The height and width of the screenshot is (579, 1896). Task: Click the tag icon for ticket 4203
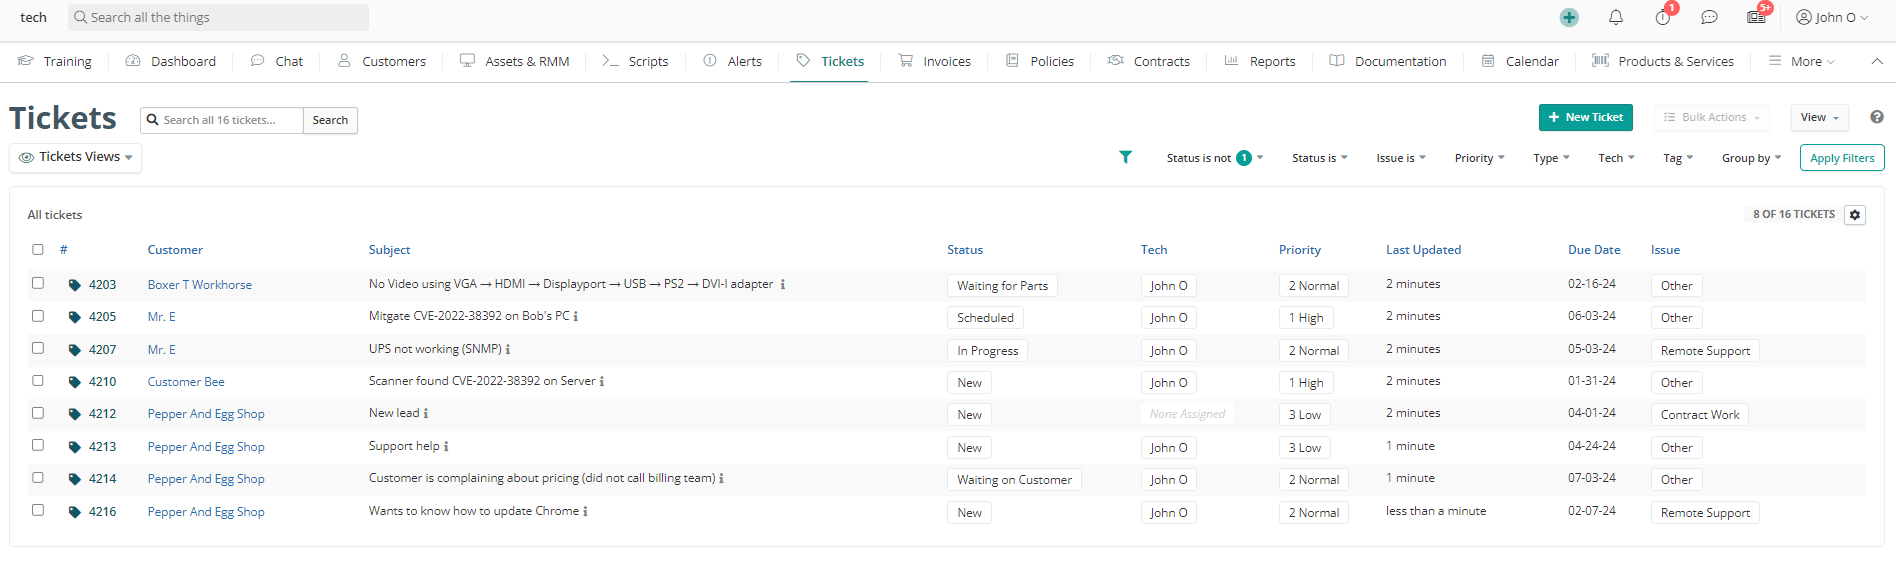click(74, 285)
